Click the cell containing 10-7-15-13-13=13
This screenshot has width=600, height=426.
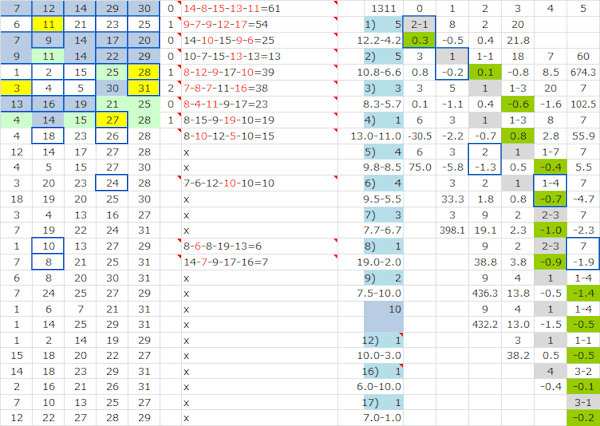(x=259, y=56)
